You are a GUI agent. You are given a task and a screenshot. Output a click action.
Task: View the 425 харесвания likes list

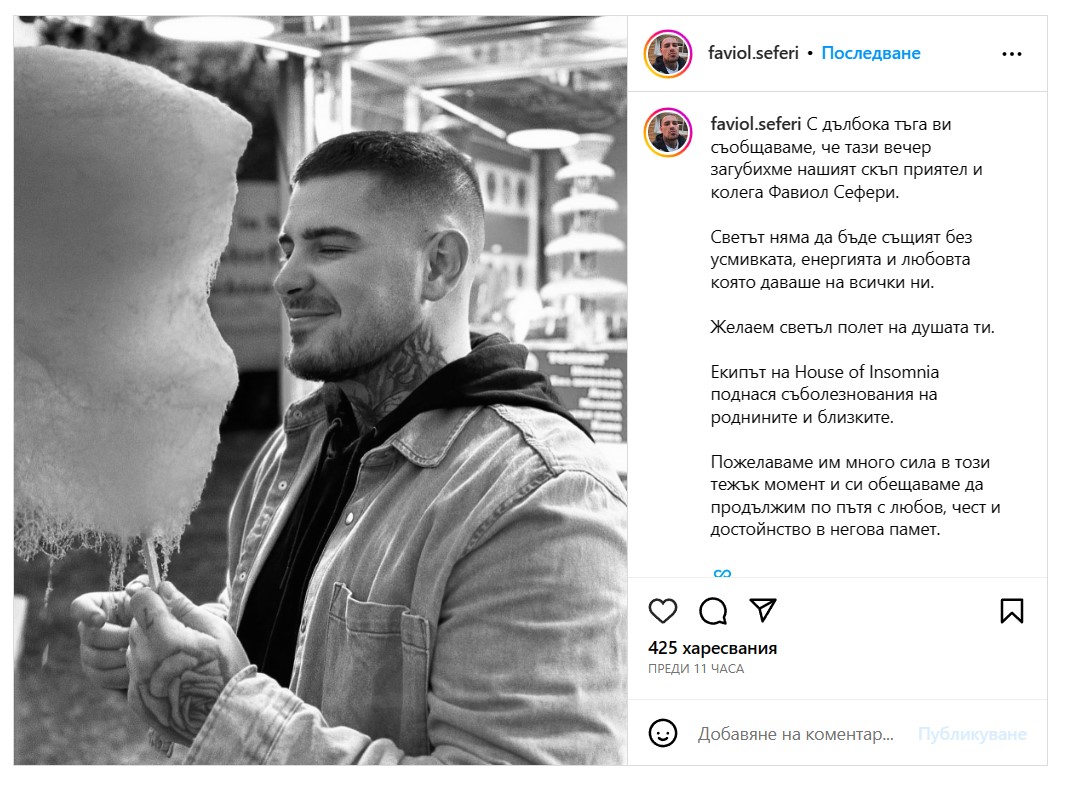point(712,648)
